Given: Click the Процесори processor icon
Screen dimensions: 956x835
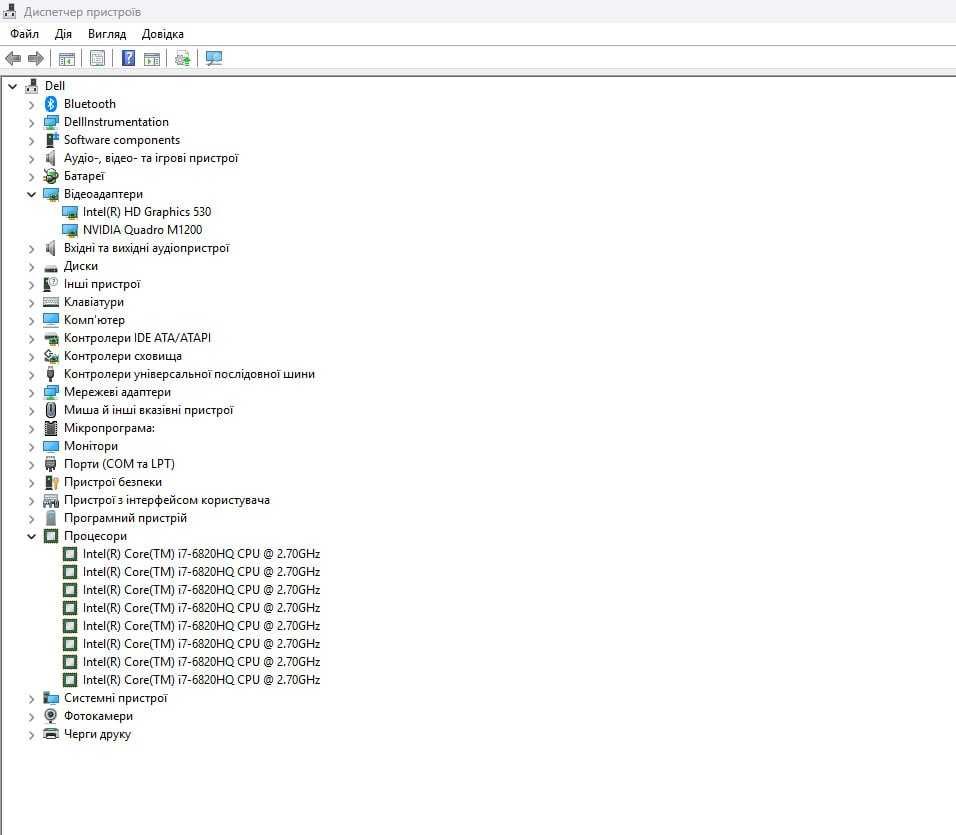Looking at the screenshot, I should (x=51, y=536).
